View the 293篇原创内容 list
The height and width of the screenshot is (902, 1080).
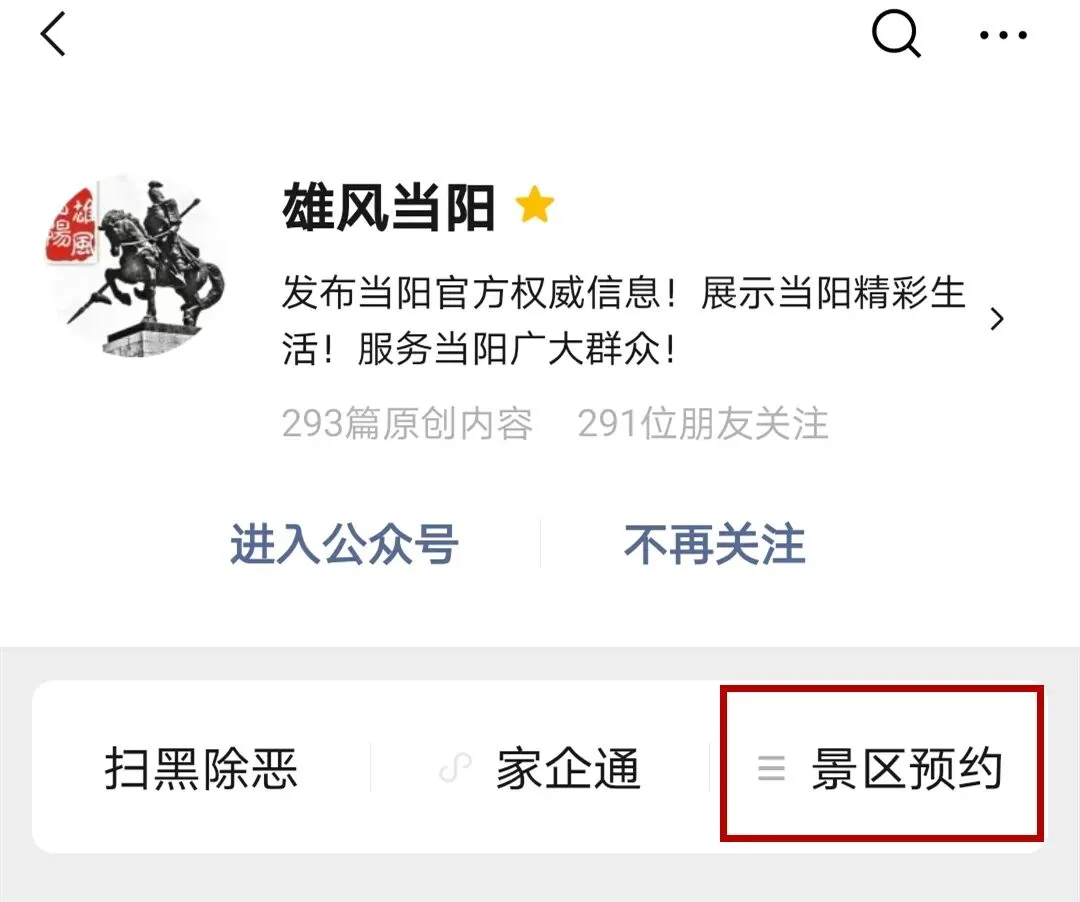[407, 423]
